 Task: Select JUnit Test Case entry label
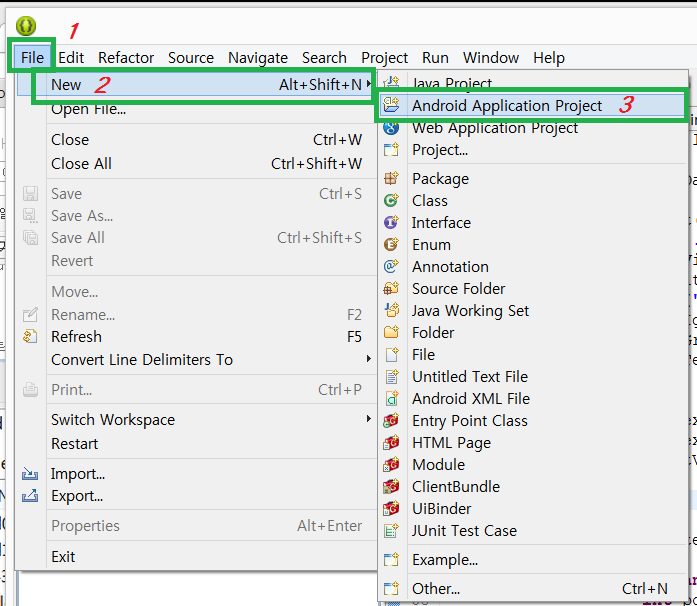464,530
